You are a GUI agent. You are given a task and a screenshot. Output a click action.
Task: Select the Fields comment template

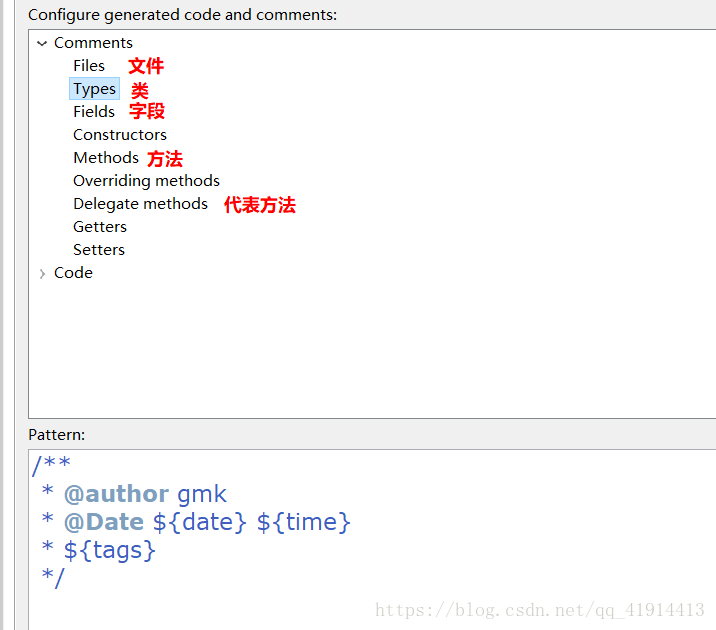click(x=94, y=111)
